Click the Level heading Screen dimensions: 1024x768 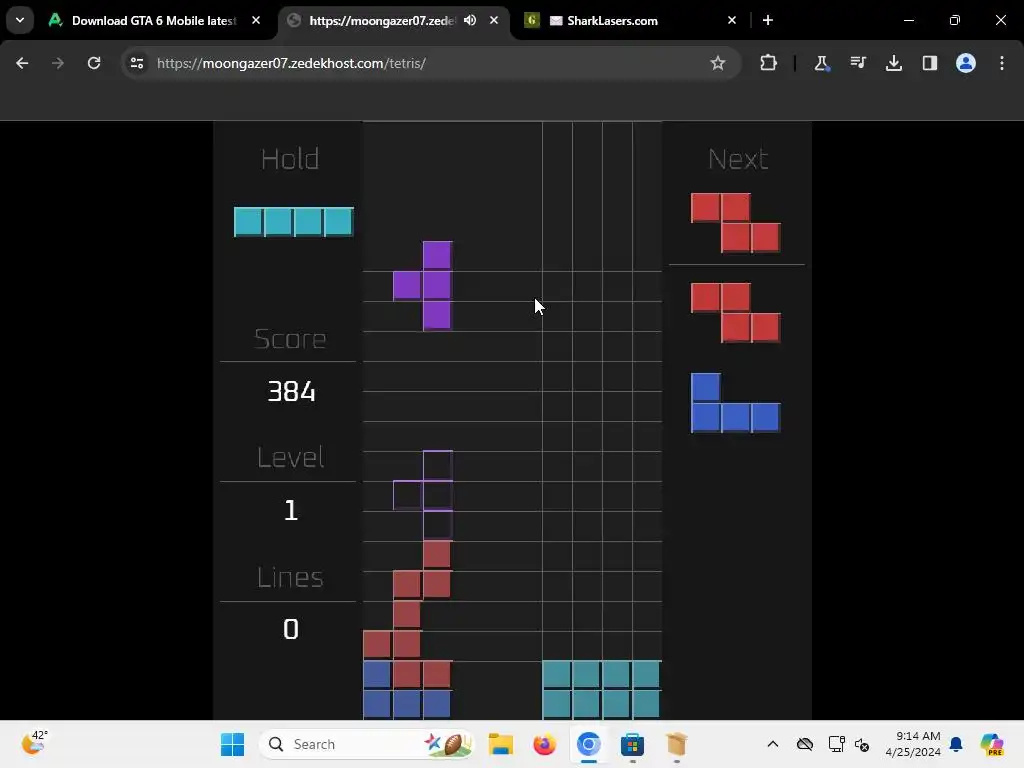point(291,458)
